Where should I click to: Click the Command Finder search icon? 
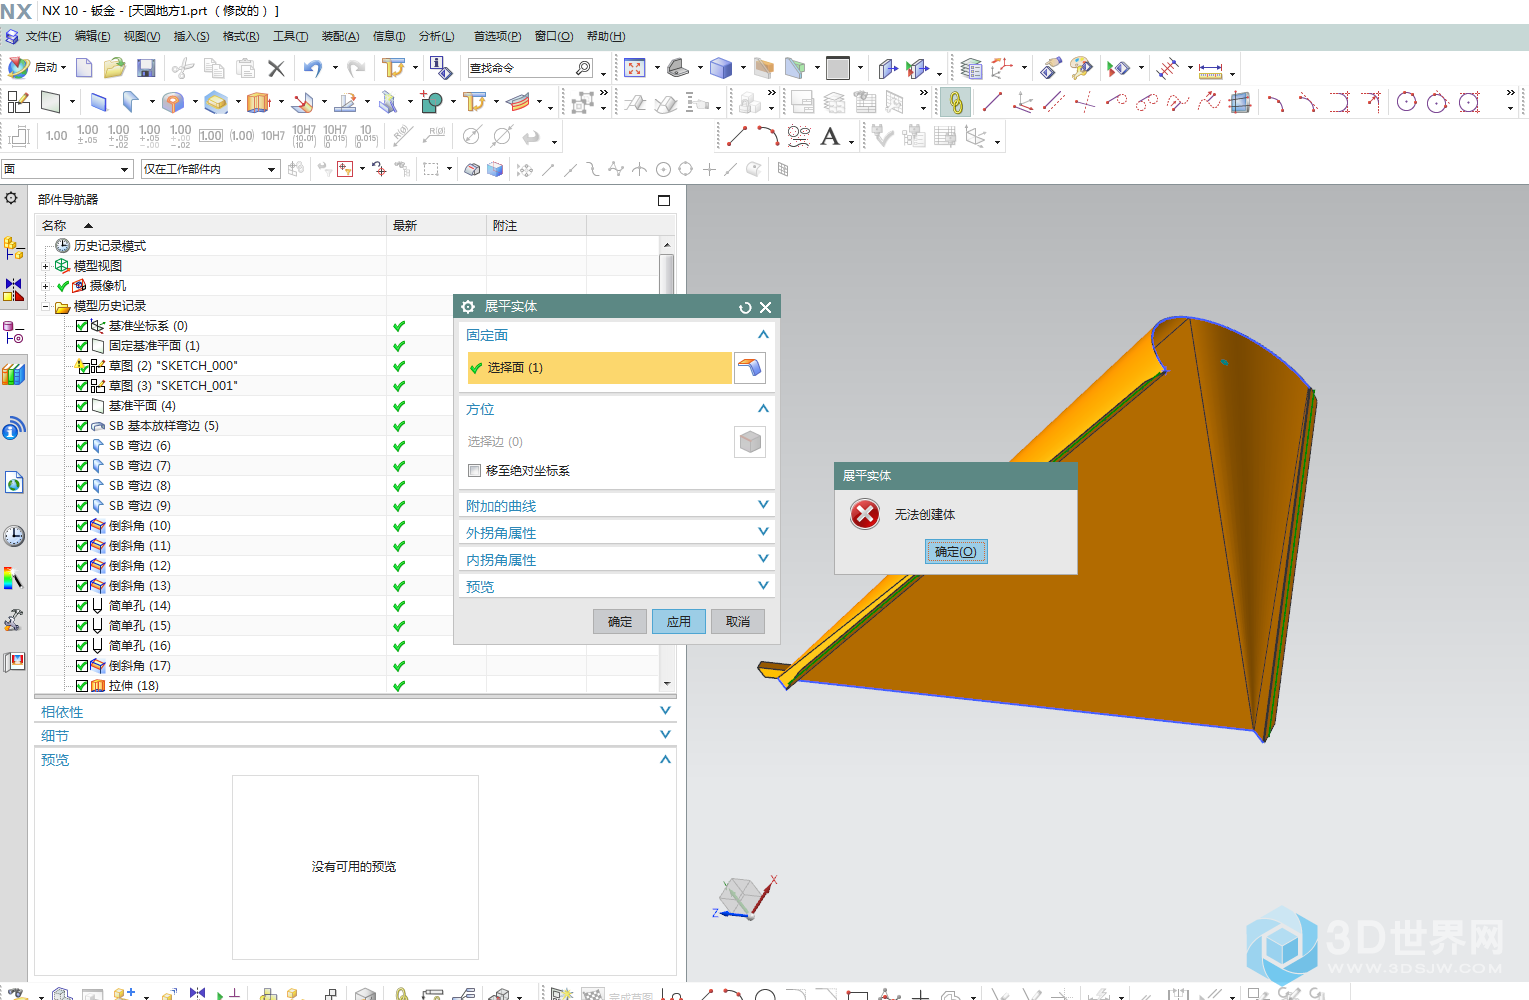tap(584, 68)
